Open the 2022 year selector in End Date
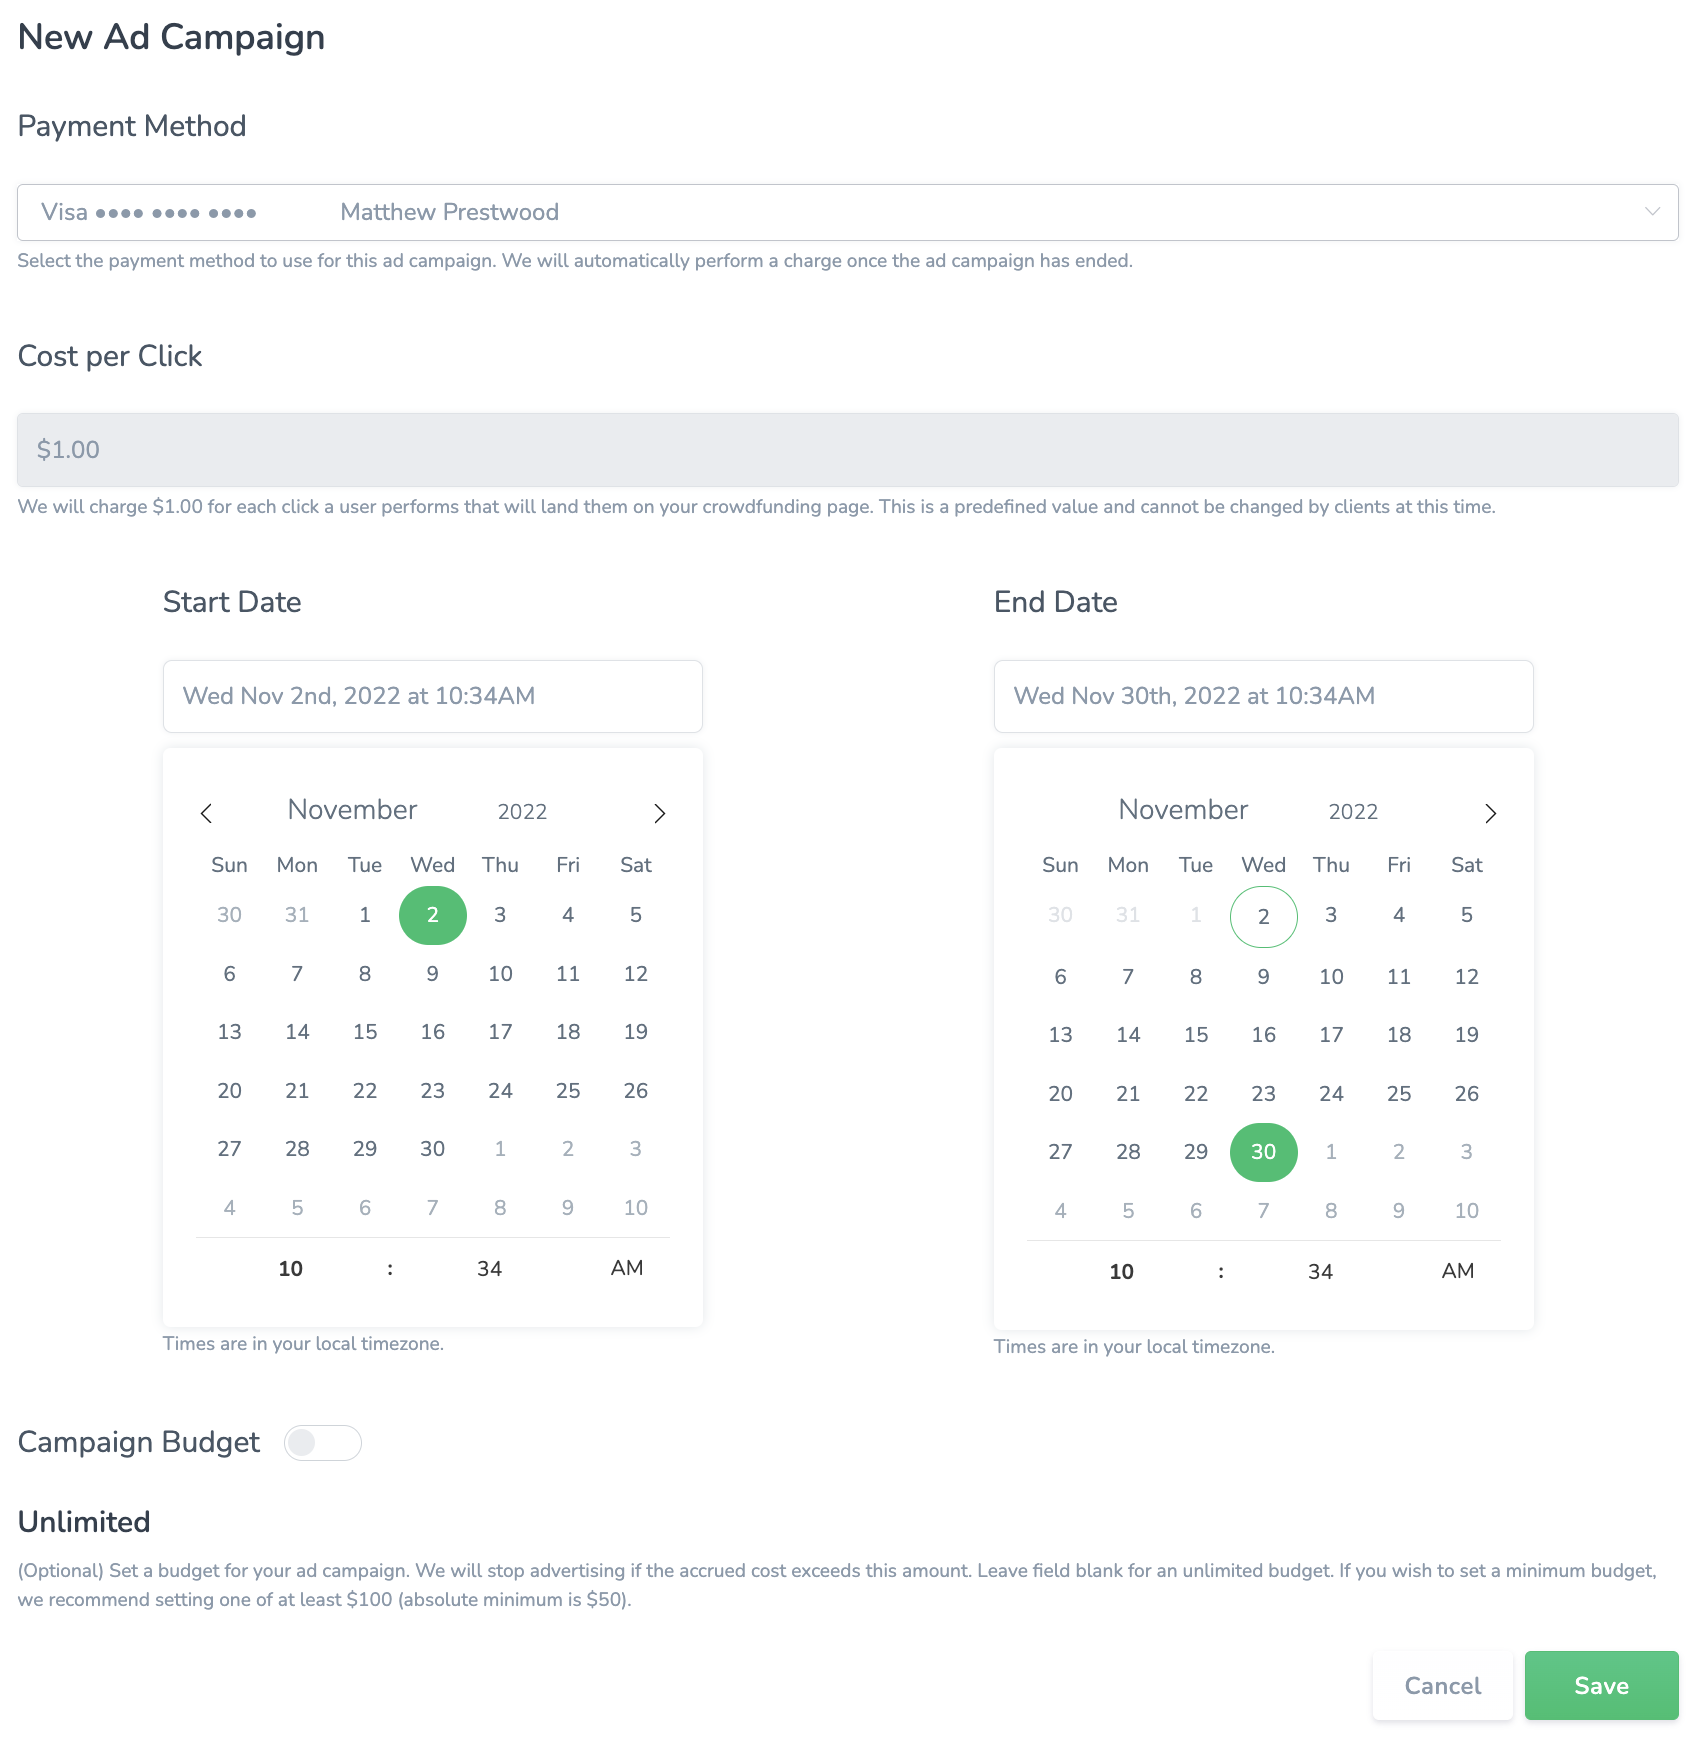This screenshot has height=1746, width=1690. point(1353,812)
